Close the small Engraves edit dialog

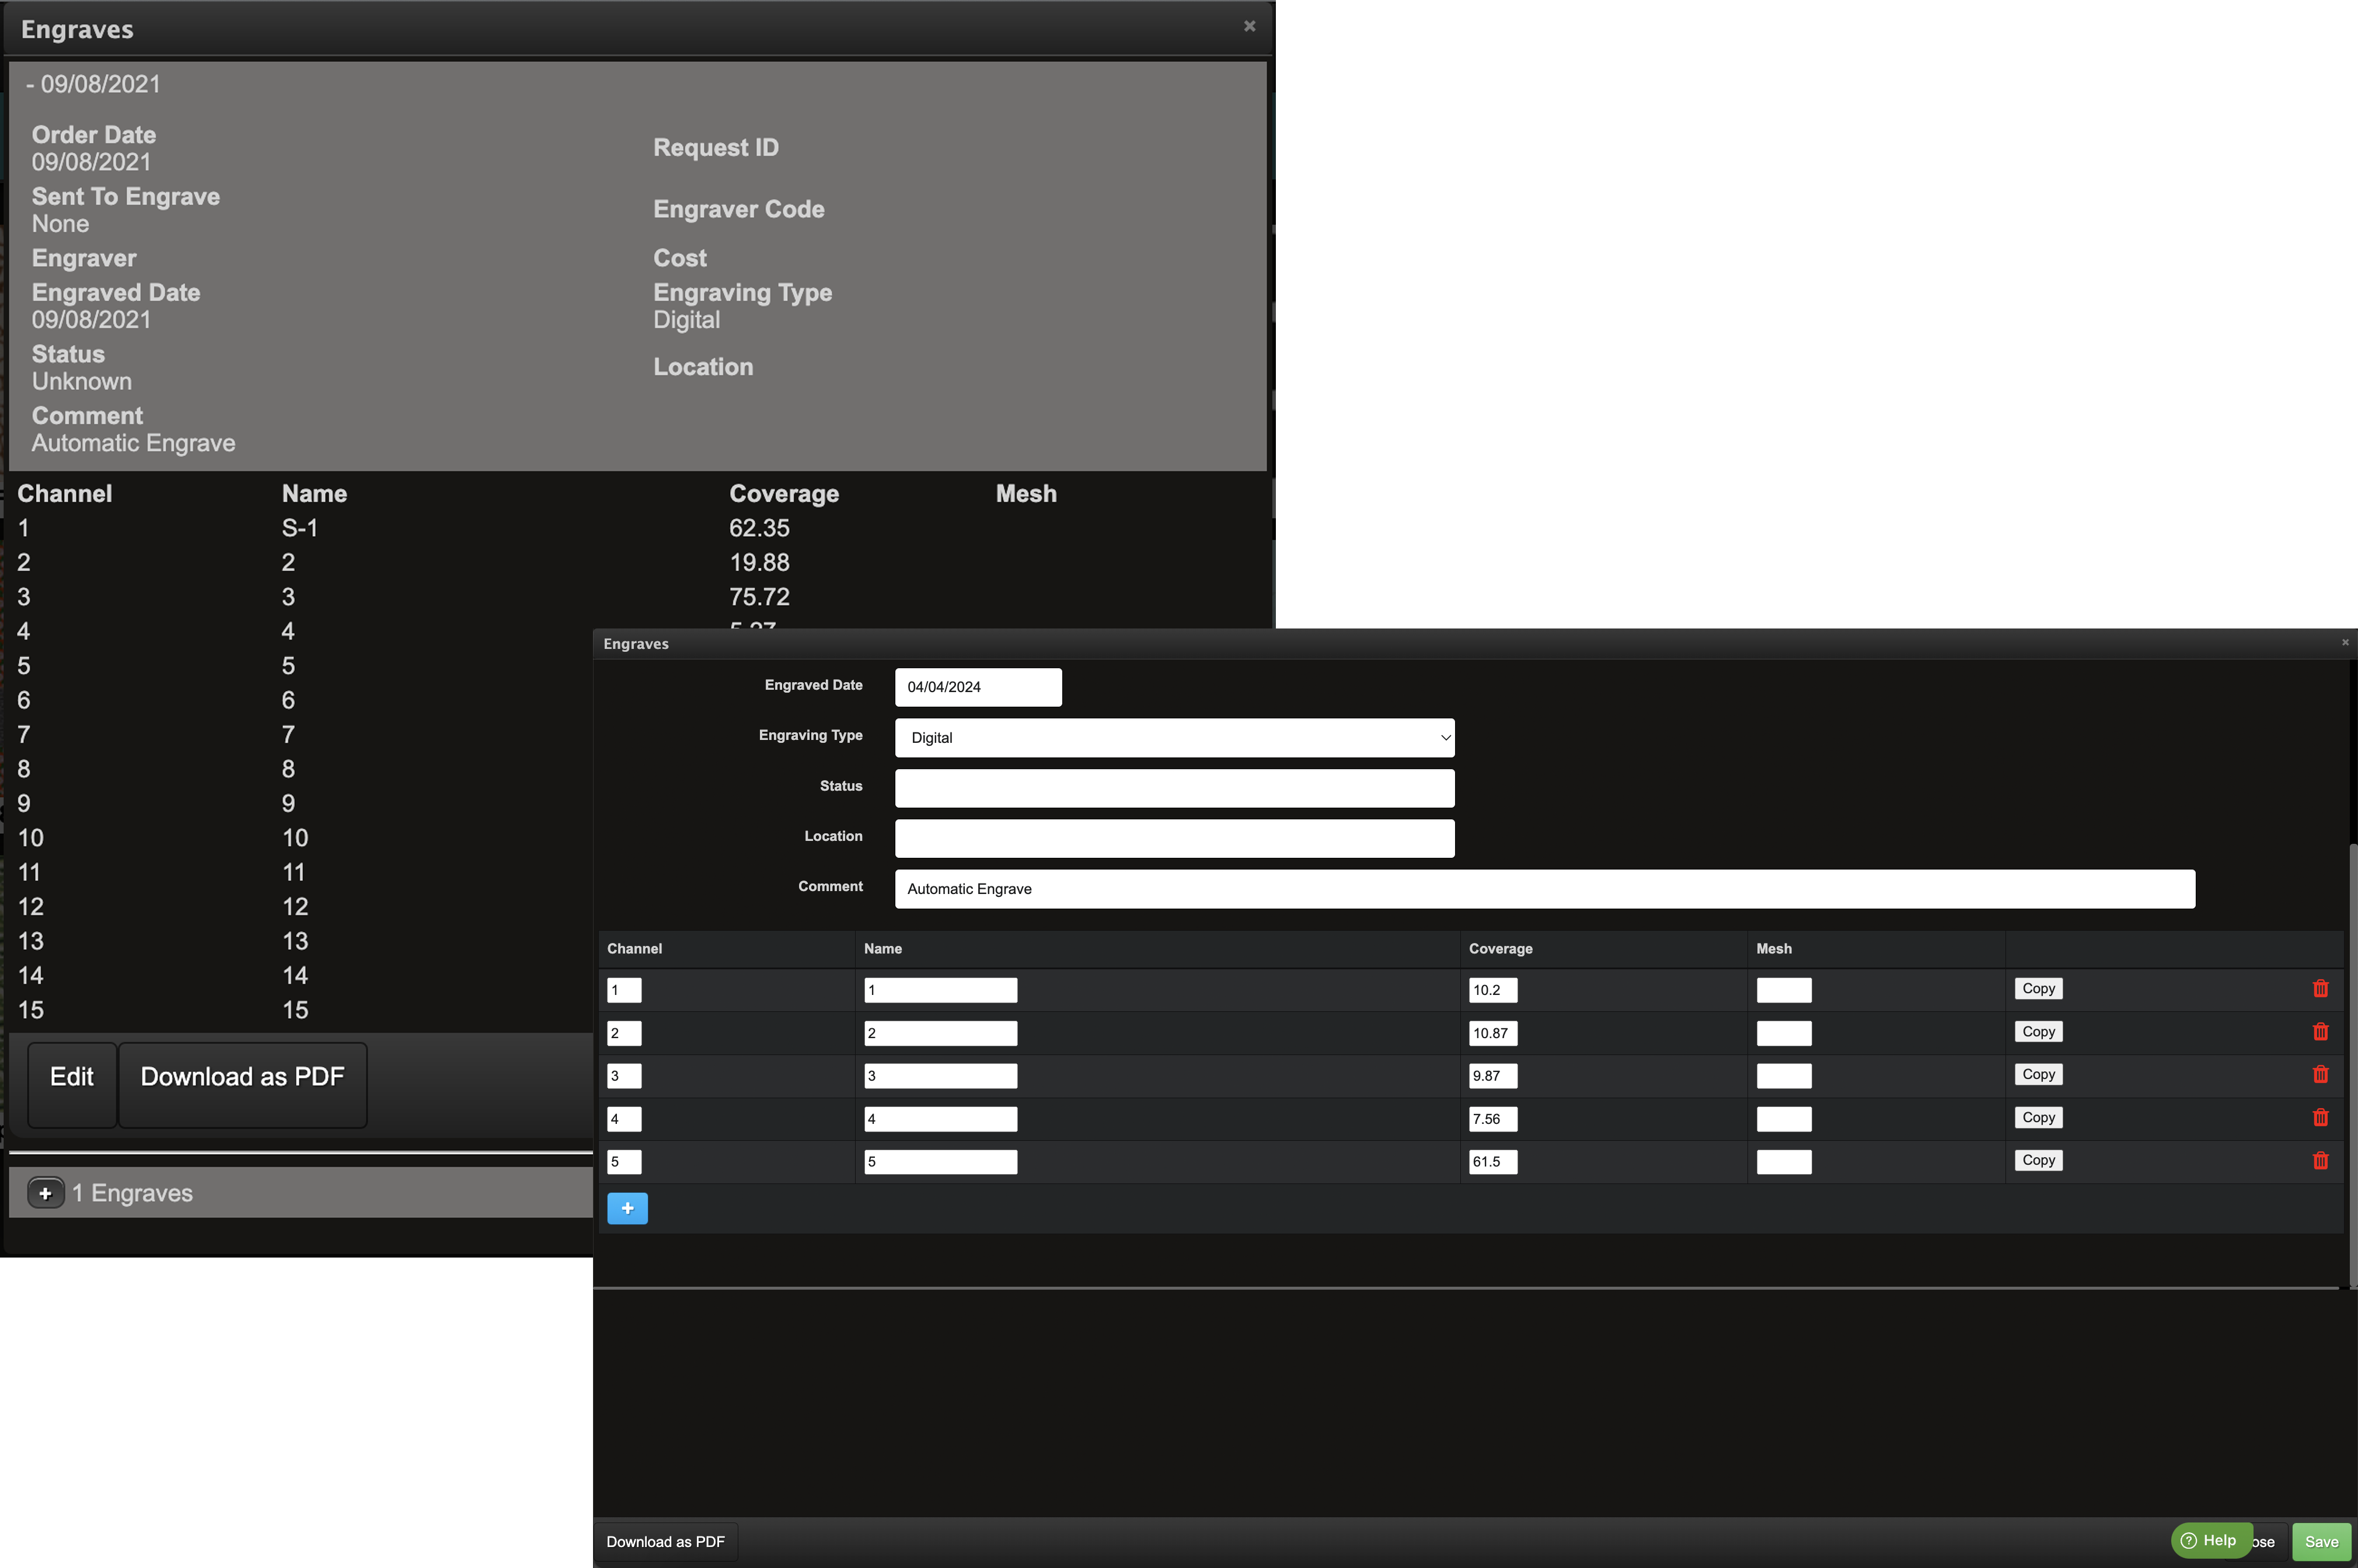pyautogui.click(x=2344, y=643)
